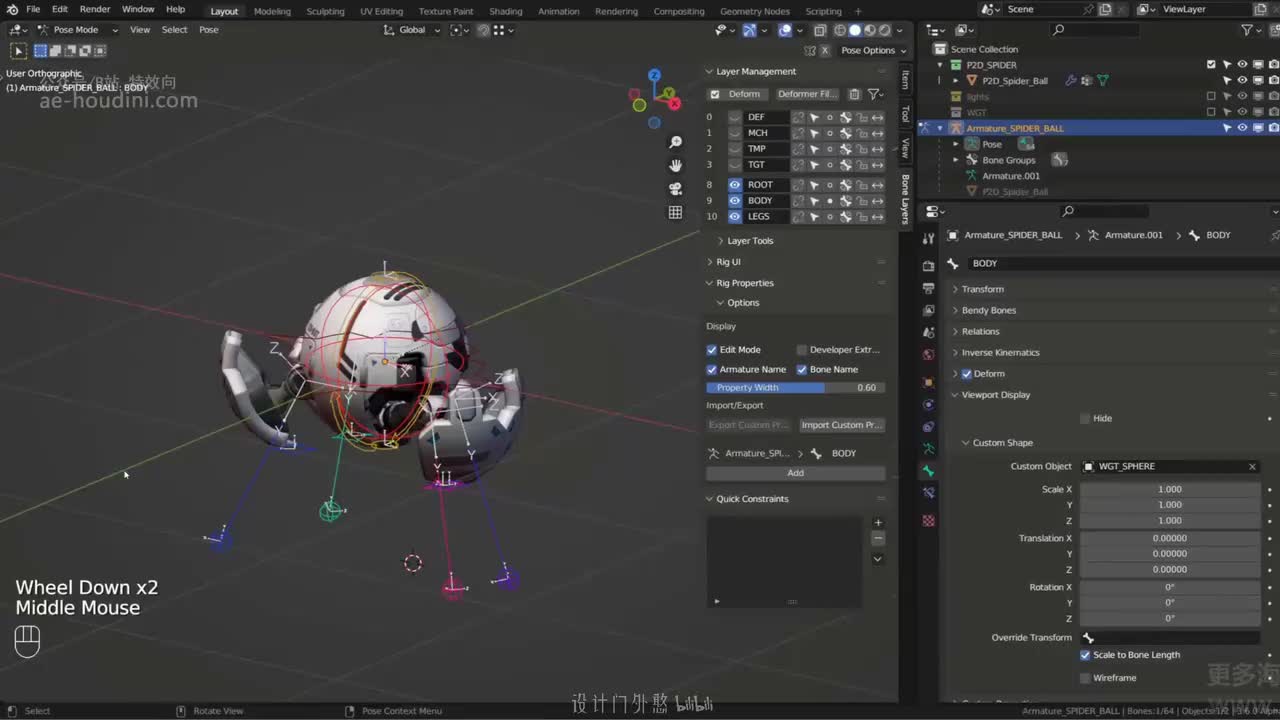Expand the Layer Tools section
This screenshot has width=1280, height=720.
(x=749, y=241)
